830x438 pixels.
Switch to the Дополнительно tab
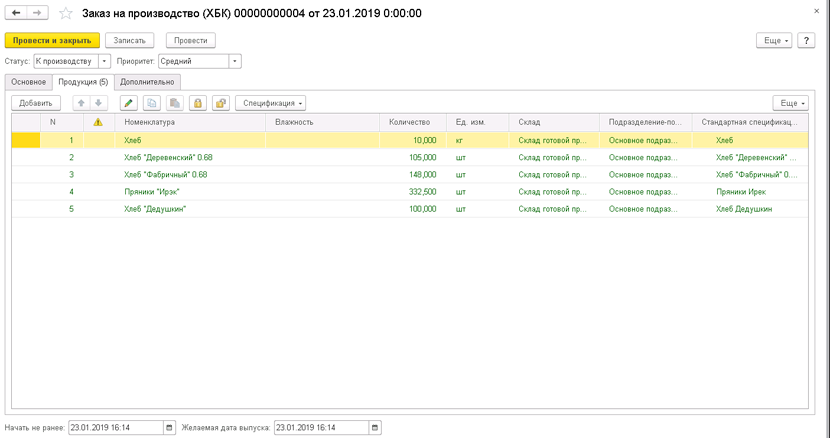click(147, 82)
